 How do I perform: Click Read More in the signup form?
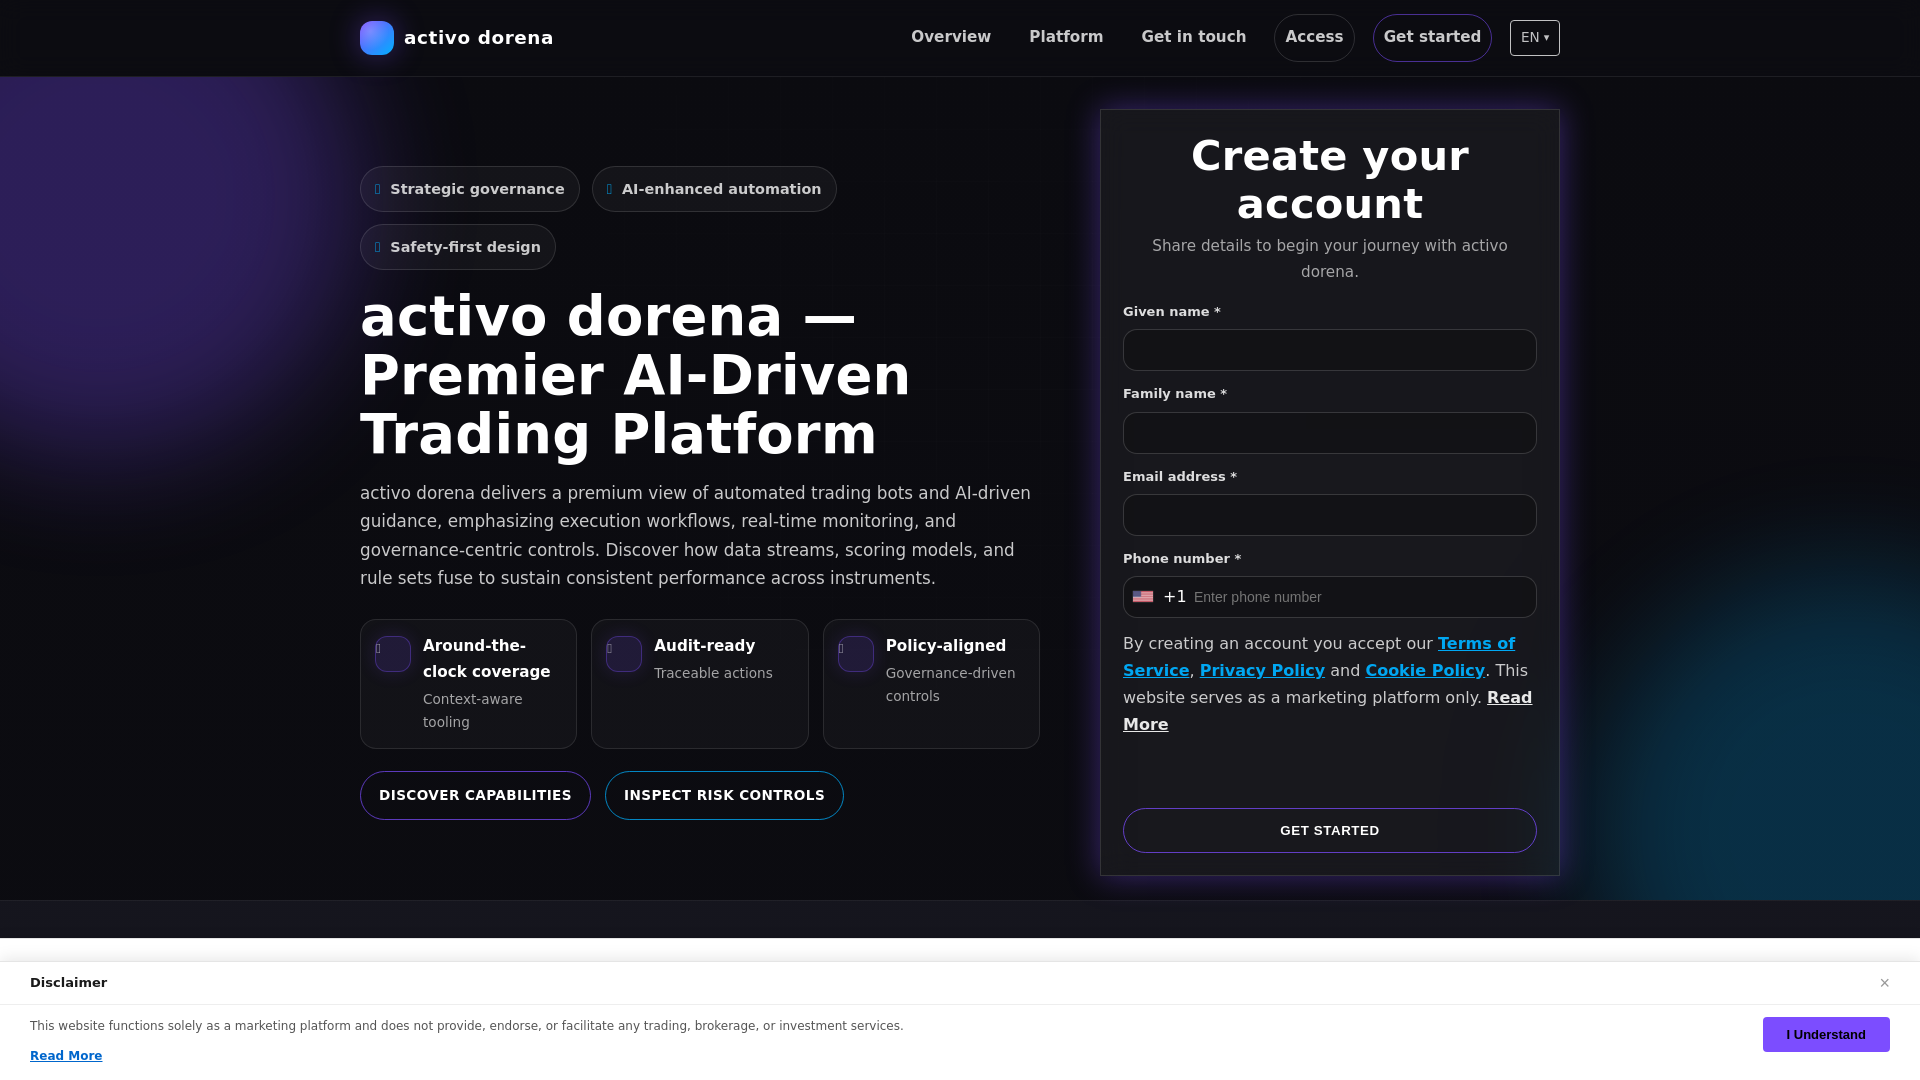click(1509, 698)
